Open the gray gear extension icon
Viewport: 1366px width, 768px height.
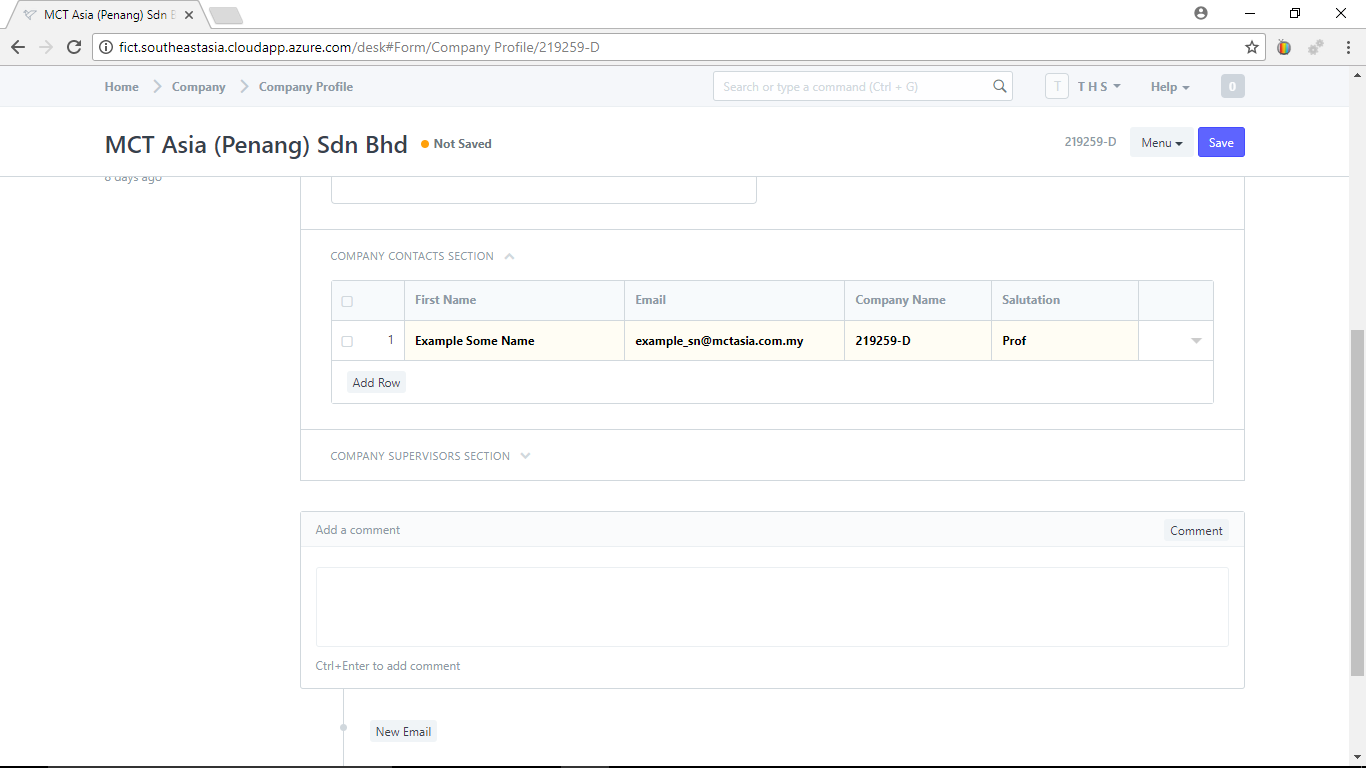click(1316, 47)
